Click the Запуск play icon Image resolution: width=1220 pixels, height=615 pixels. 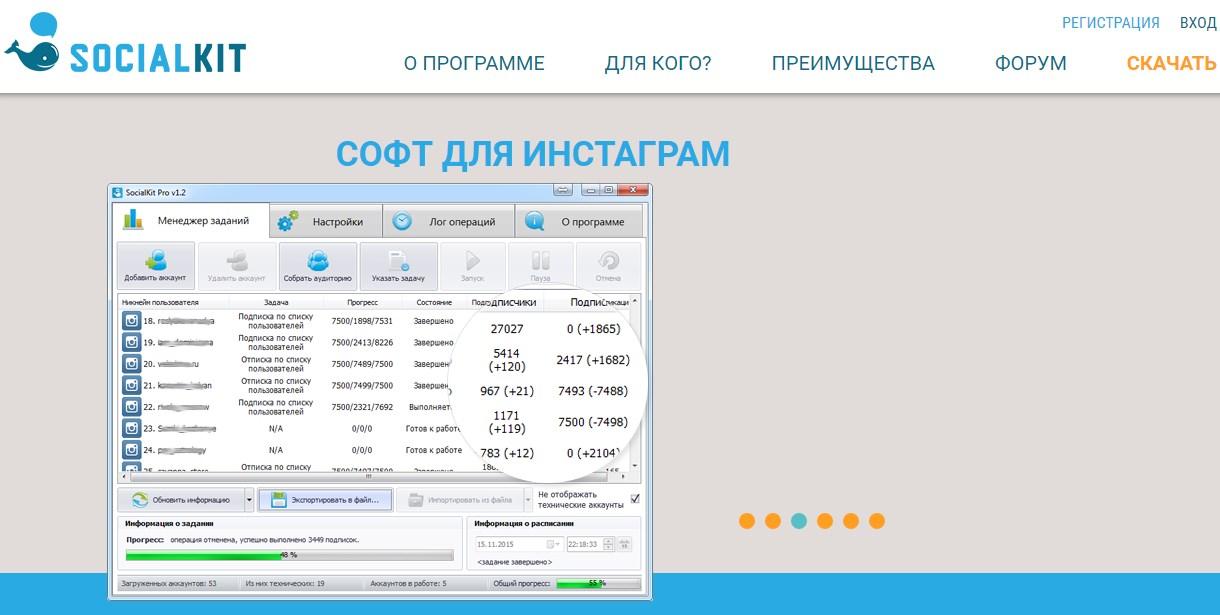(x=472, y=261)
